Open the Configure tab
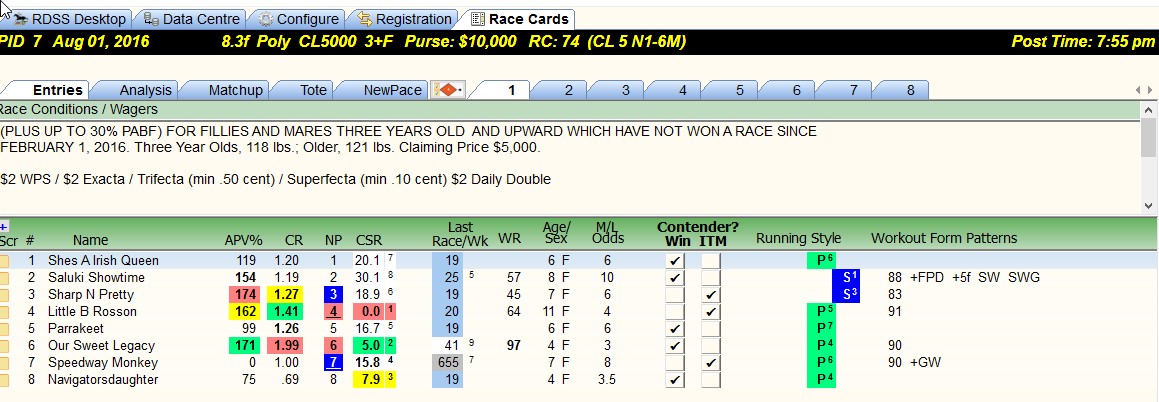Image resolution: width=1159 pixels, height=402 pixels. tap(298, 19)
